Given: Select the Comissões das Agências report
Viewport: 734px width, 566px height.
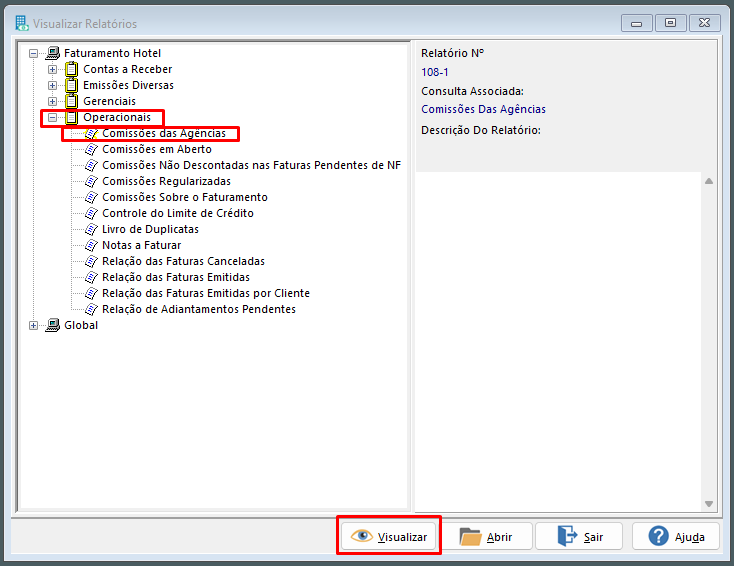Looking at the screenshot, I should coord(164,133).
